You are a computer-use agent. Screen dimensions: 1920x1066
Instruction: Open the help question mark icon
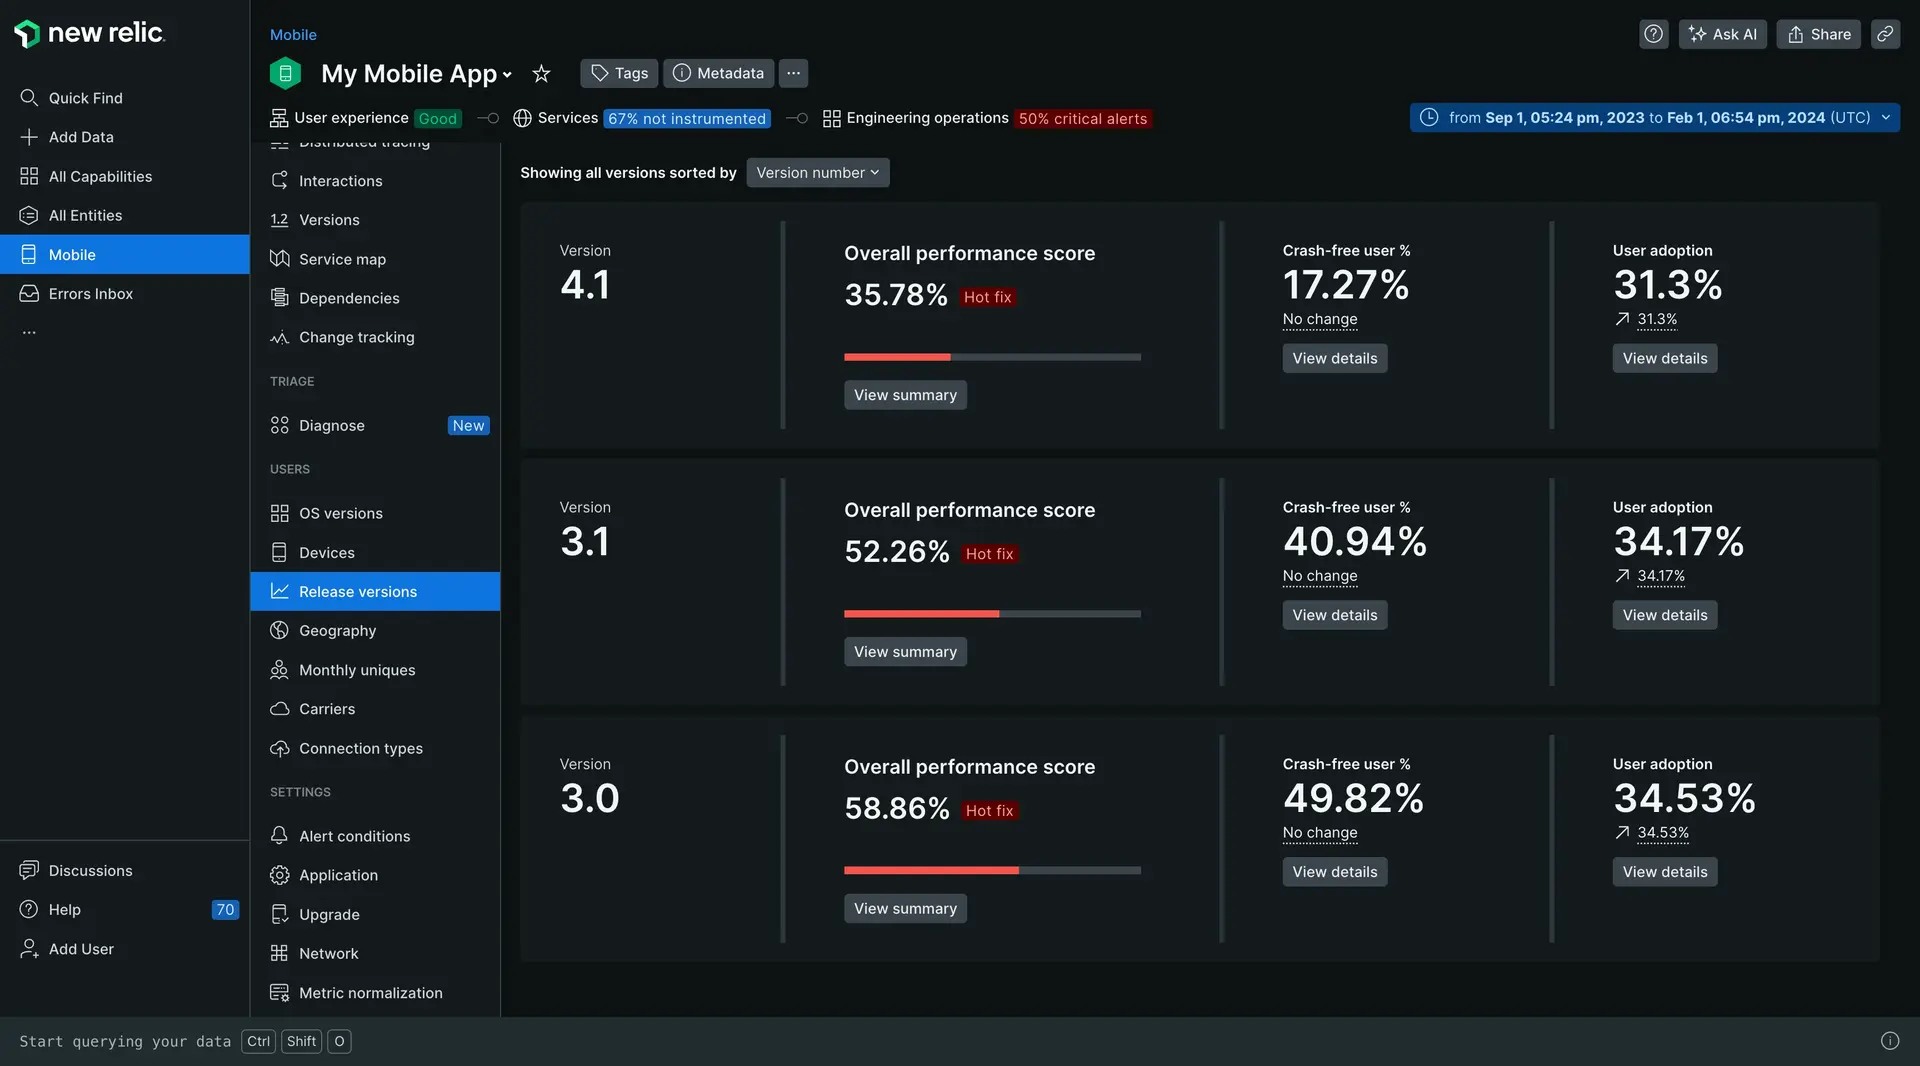[x=1653, y=34]
